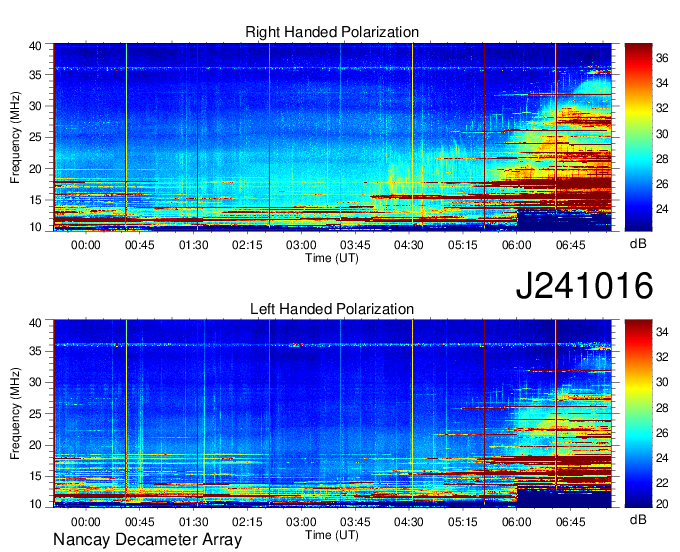Click the 06:45 time tick under Right Handed plot
680x552 pixels.
coord(570,245)
